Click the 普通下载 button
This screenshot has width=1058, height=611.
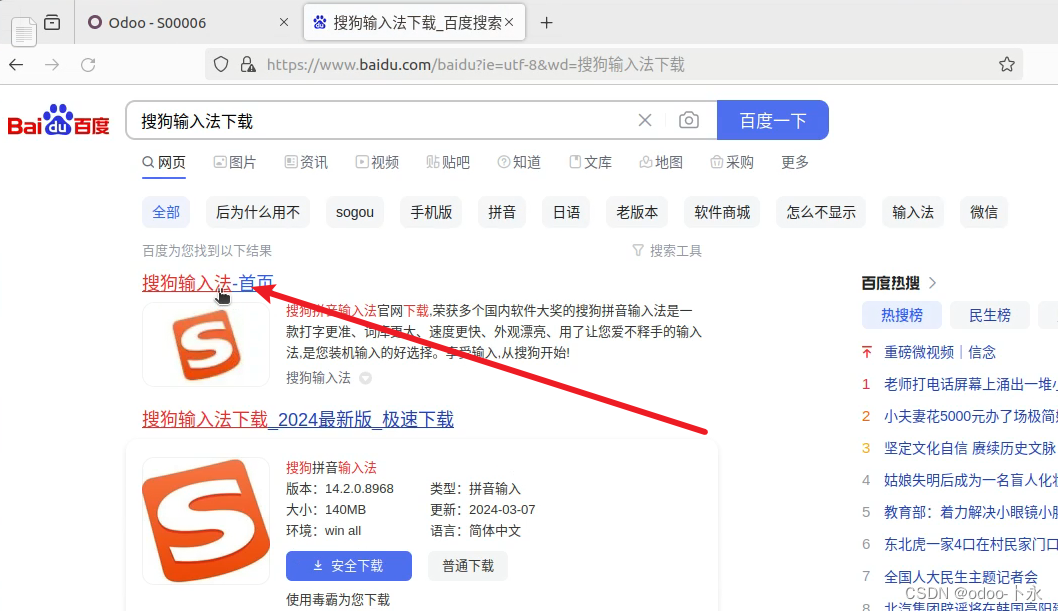pos(468,566)
